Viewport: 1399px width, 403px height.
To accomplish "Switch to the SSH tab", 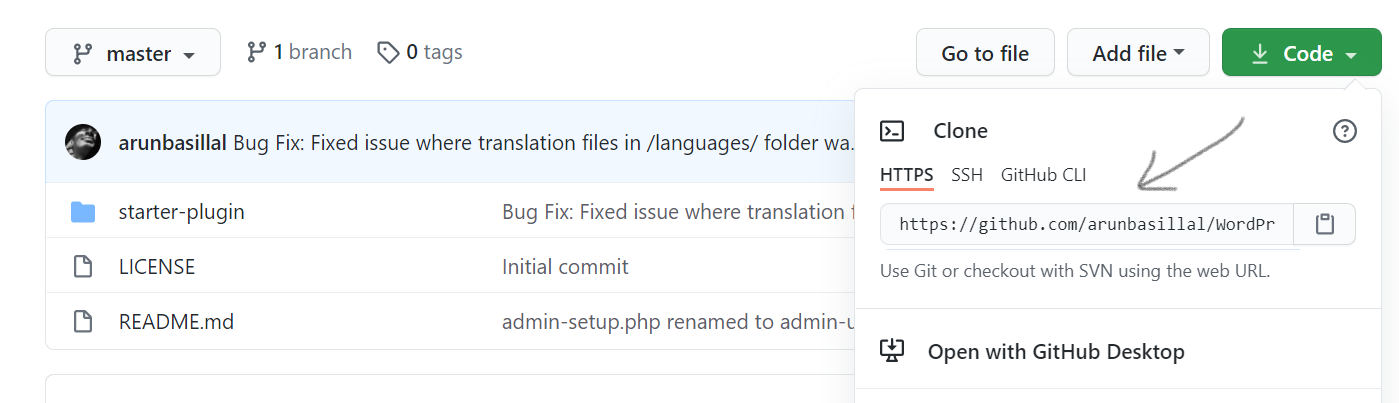I will click(x=967, y=175).
